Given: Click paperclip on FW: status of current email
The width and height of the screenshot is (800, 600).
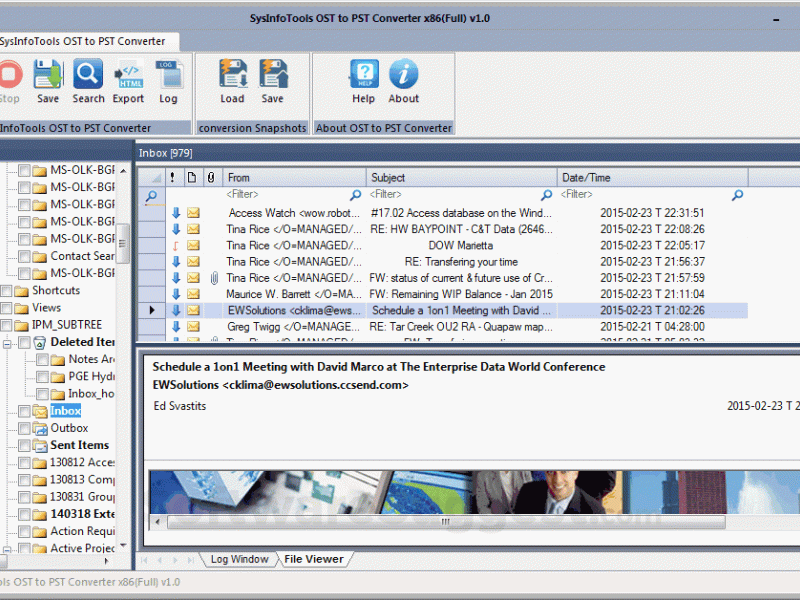Looking at the screenshot, I should (214, 278).
